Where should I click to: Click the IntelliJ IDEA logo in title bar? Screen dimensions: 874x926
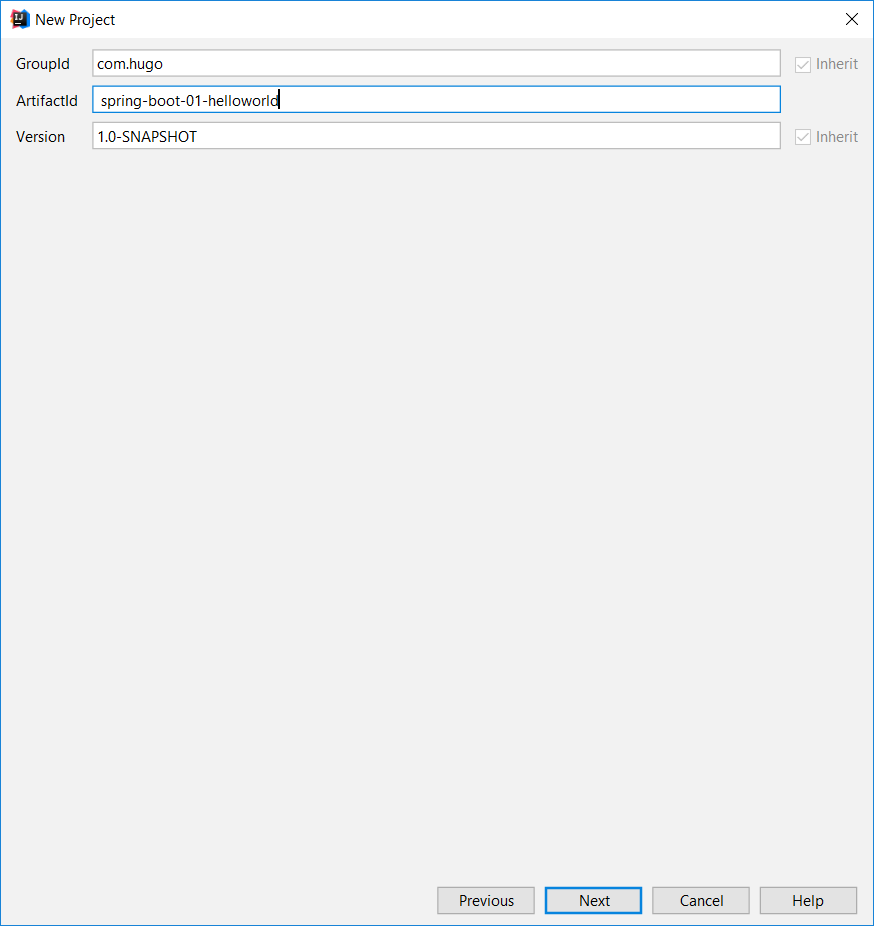(20, 19)
